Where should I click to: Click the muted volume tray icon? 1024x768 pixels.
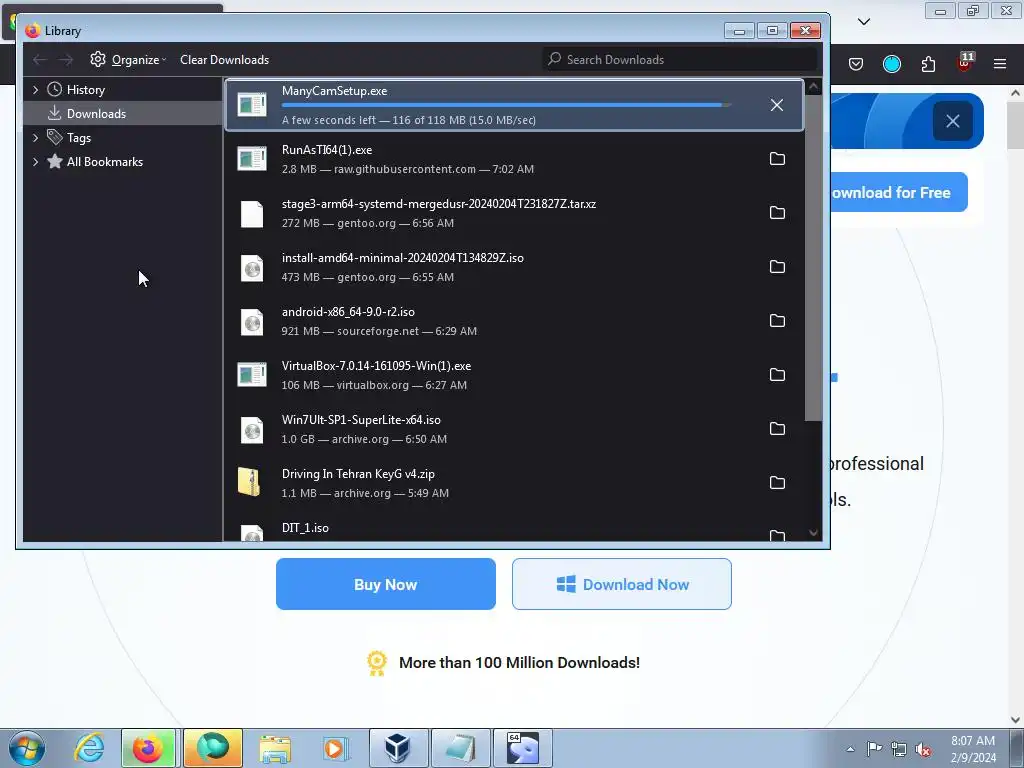923,749
